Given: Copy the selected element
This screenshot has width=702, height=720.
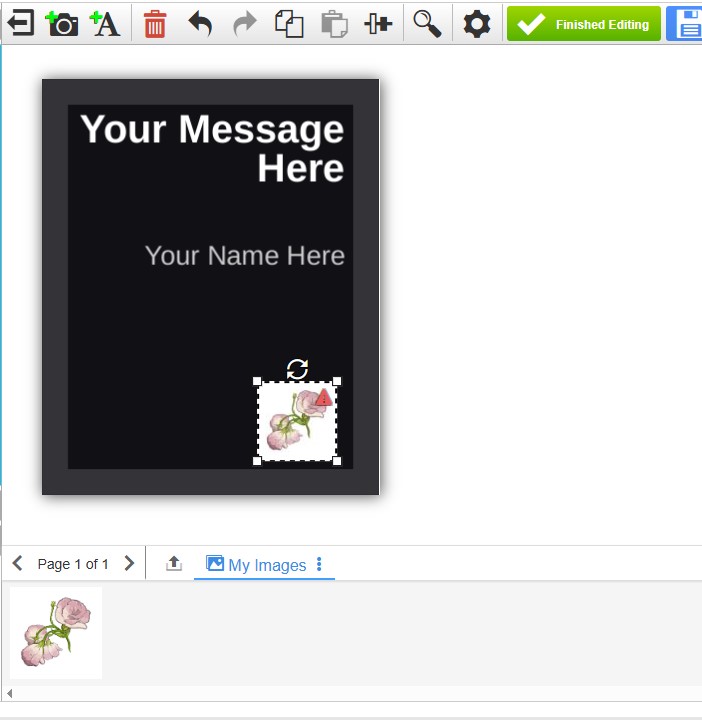Looking at the screenshot, I should coord(289,24).
